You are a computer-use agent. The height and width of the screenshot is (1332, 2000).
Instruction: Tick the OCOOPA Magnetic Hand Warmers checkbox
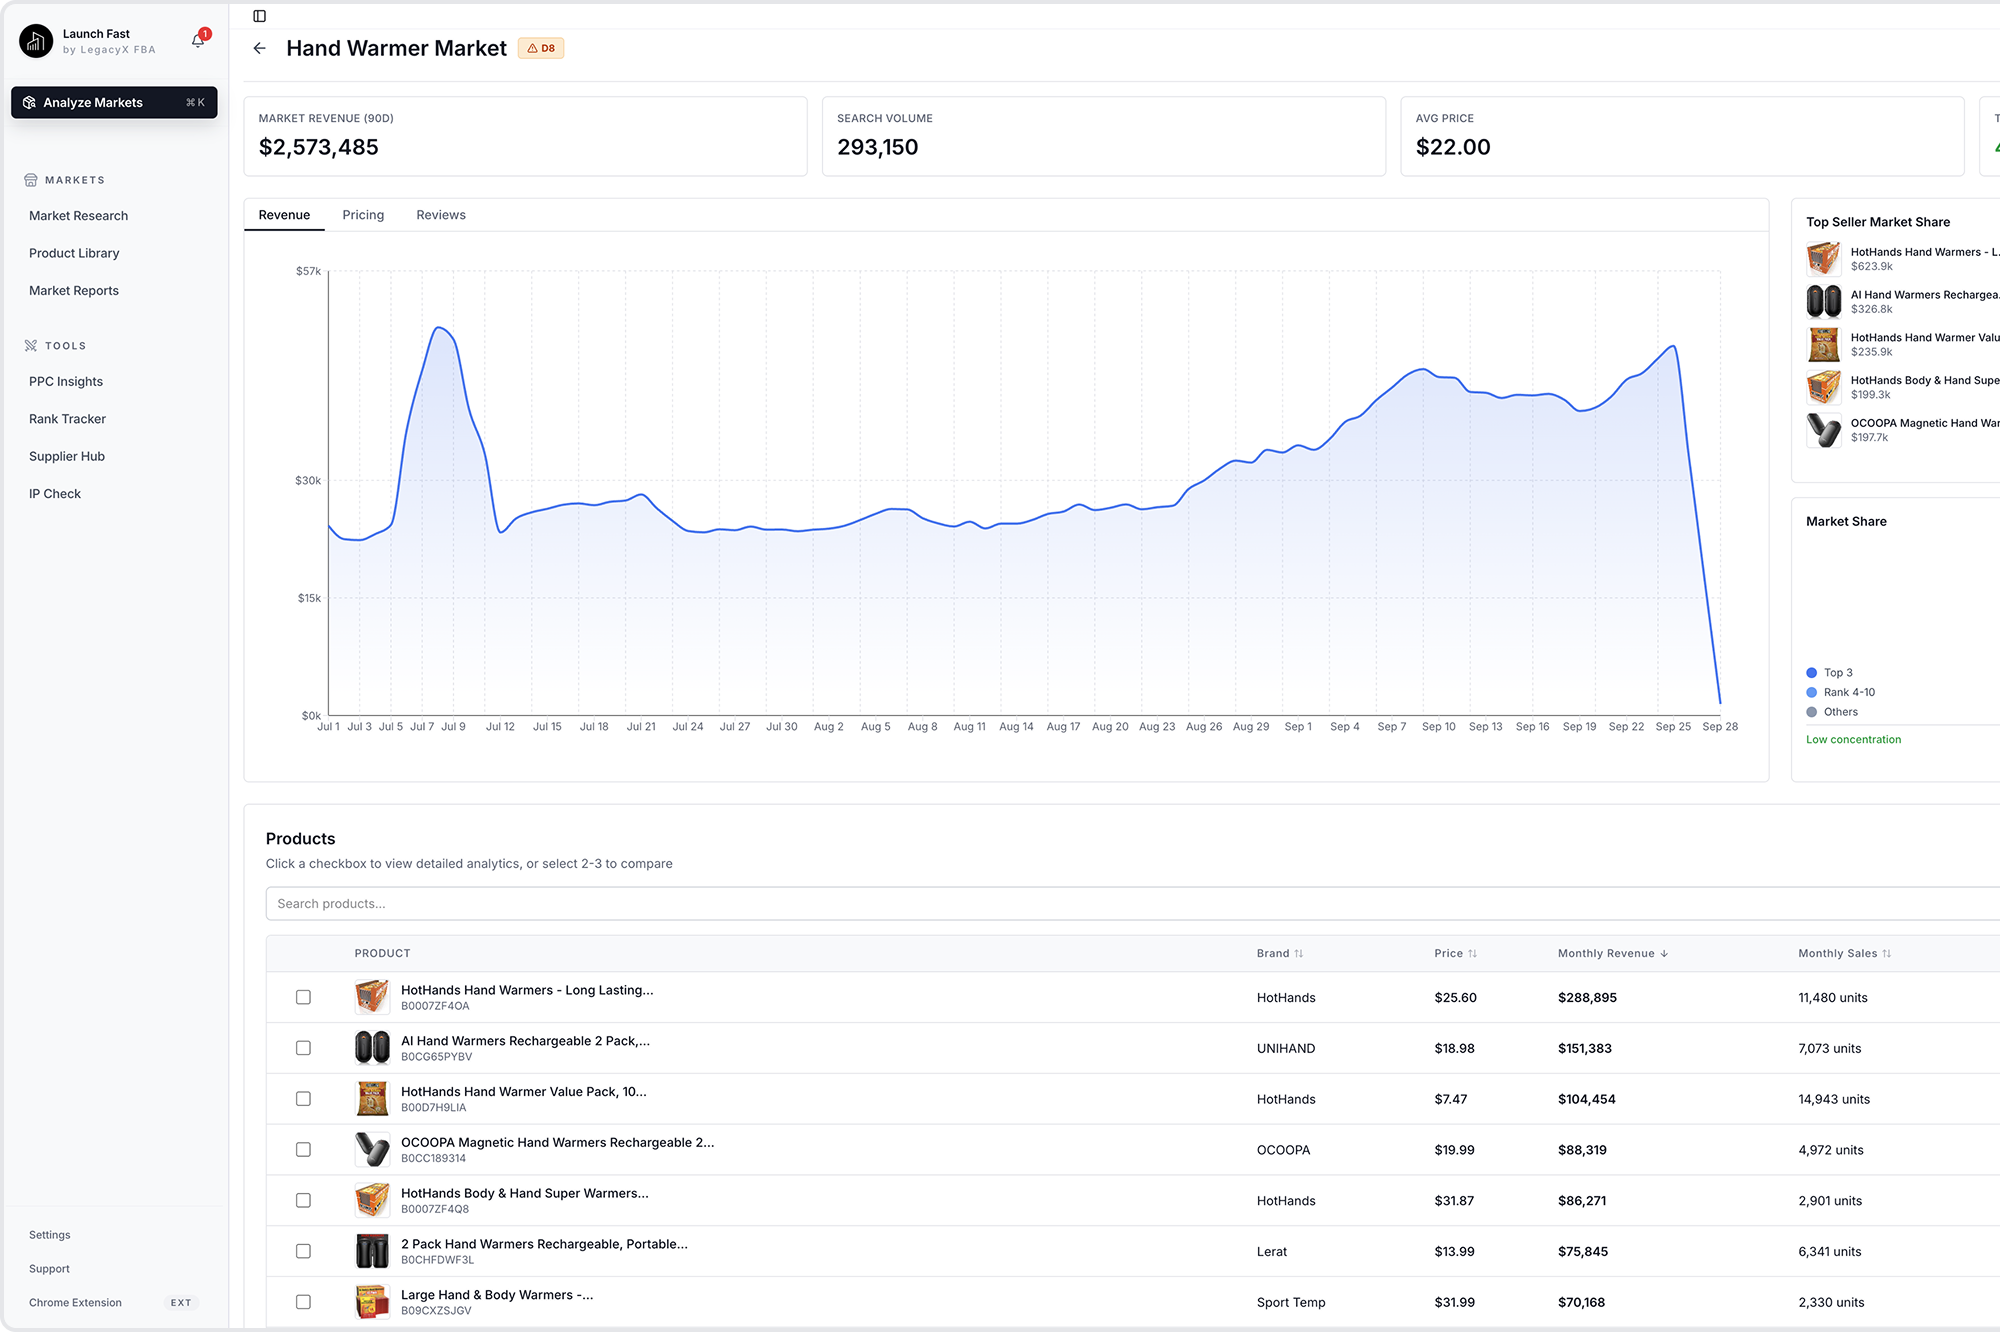coord(303,1150)
